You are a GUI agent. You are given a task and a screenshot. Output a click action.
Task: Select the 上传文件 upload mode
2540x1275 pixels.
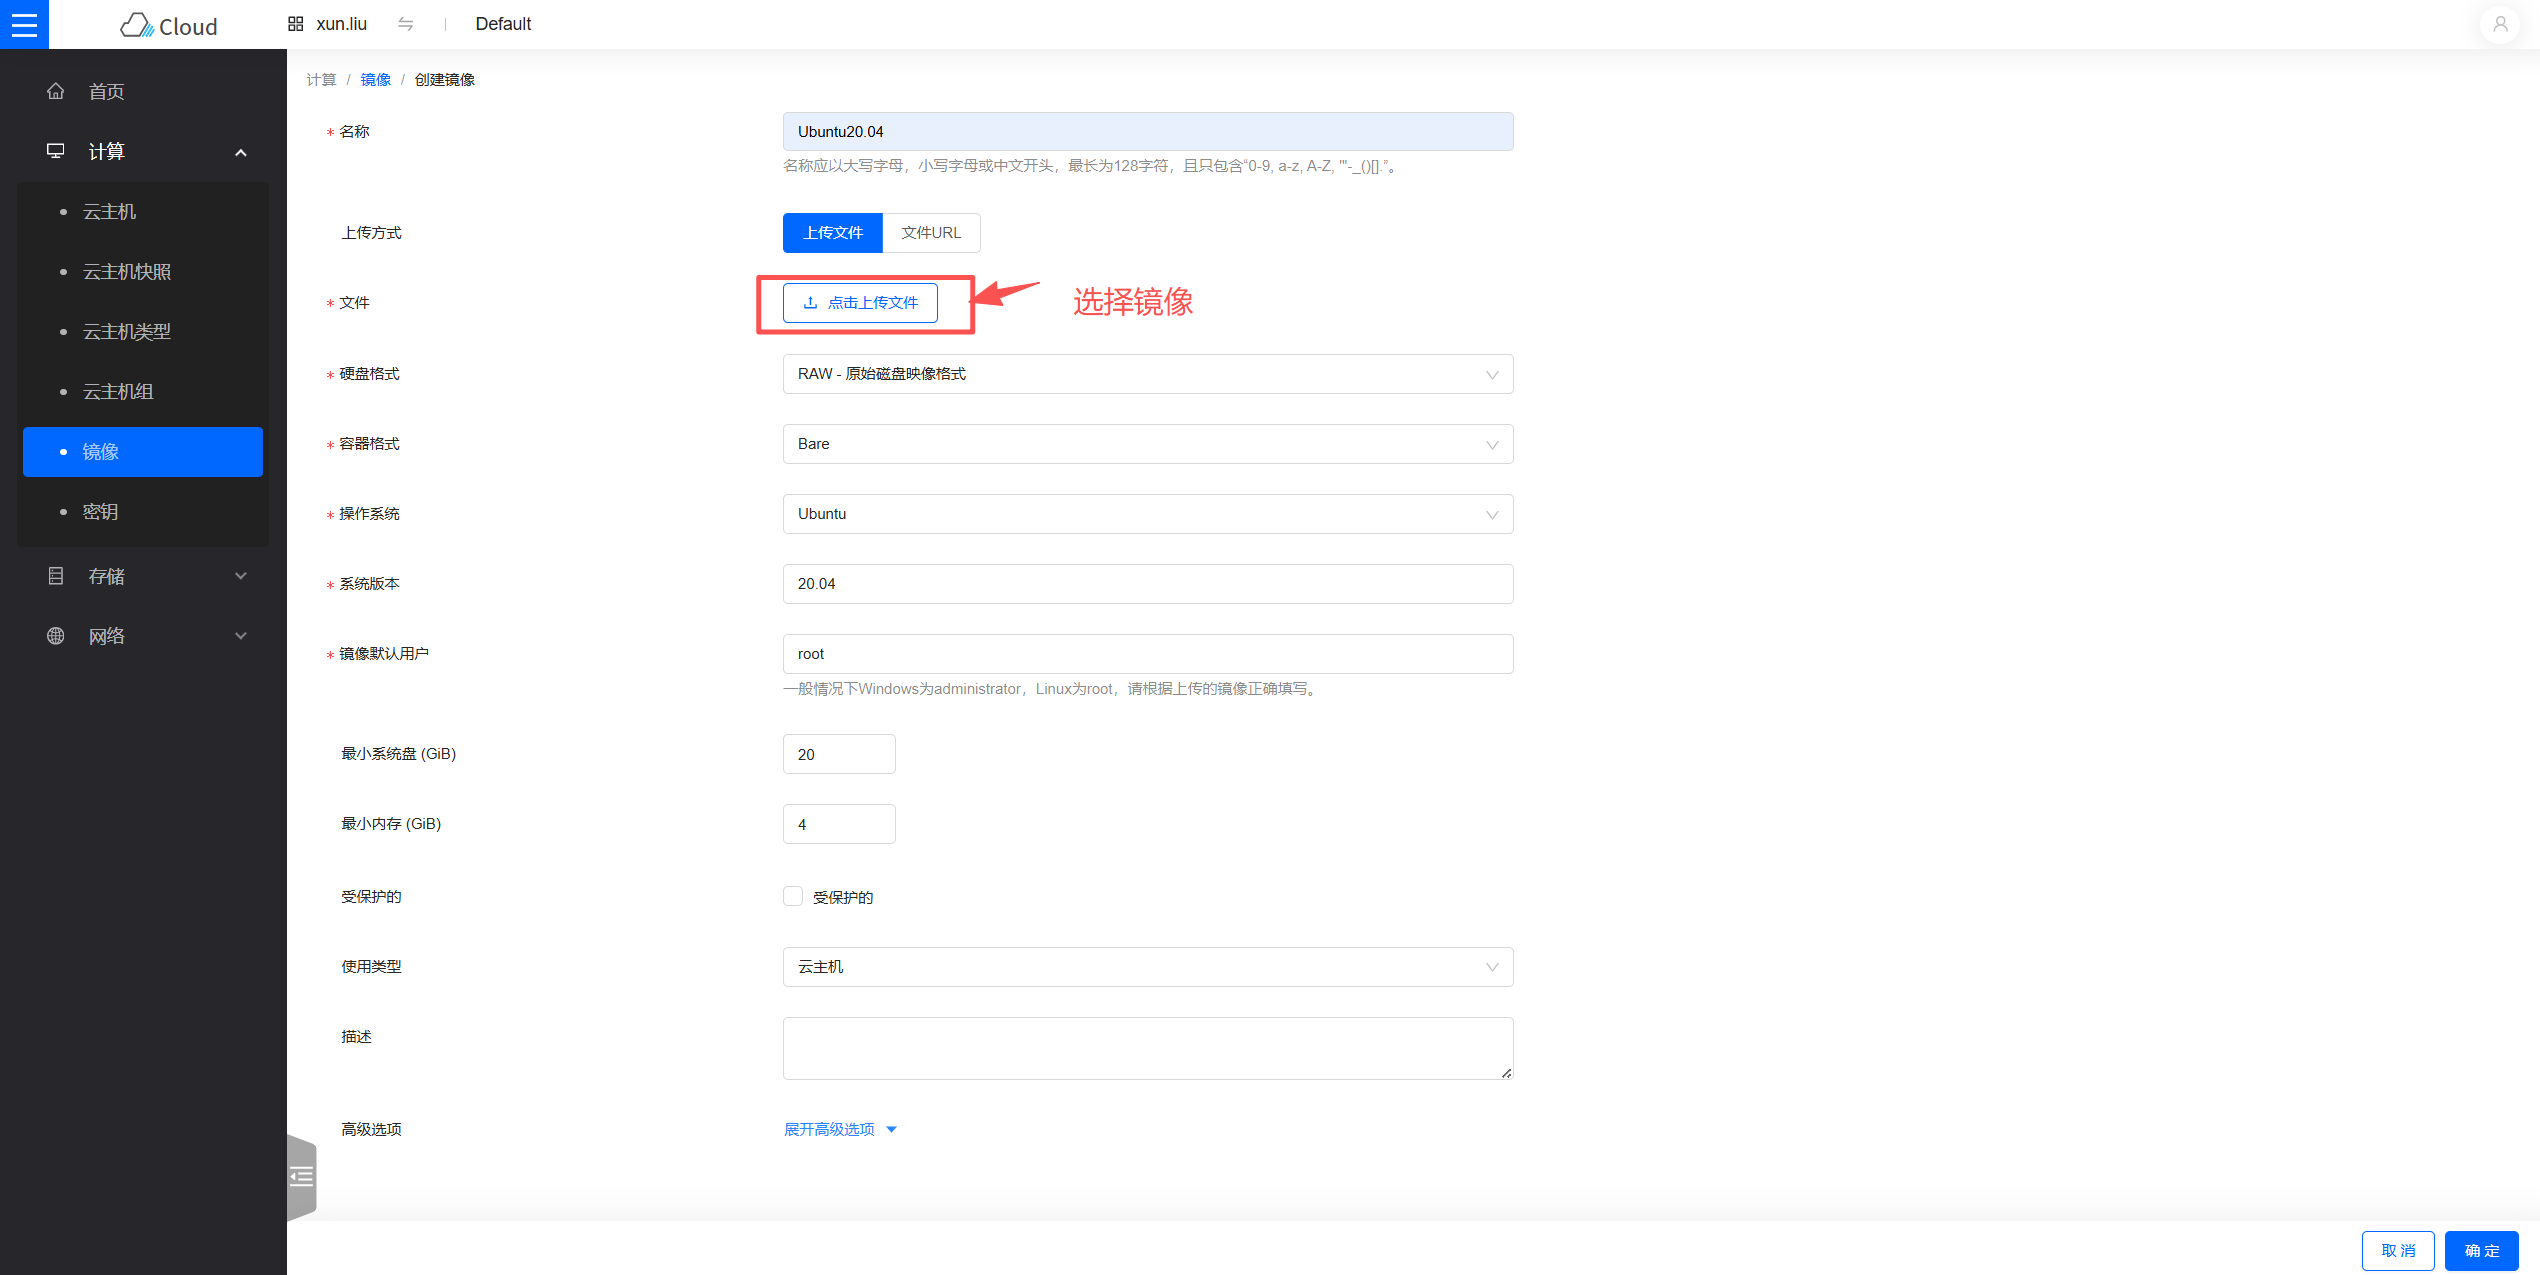coord(832,232)
